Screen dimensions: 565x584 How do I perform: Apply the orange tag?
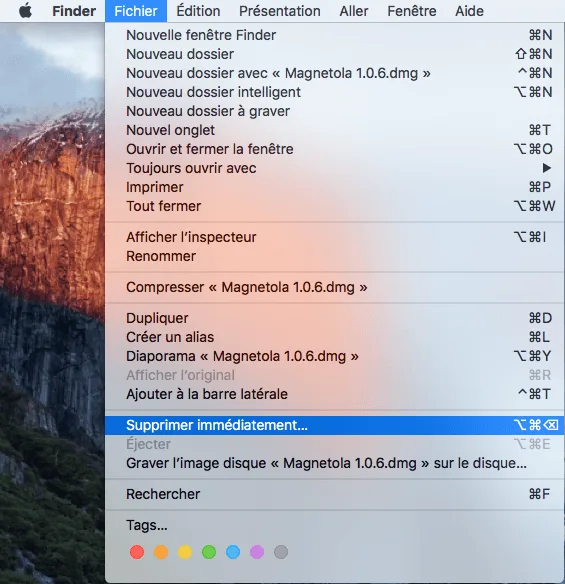tap(161, 552)
